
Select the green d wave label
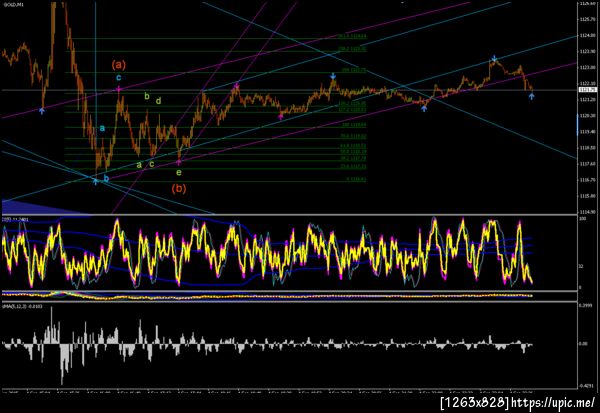158,101
